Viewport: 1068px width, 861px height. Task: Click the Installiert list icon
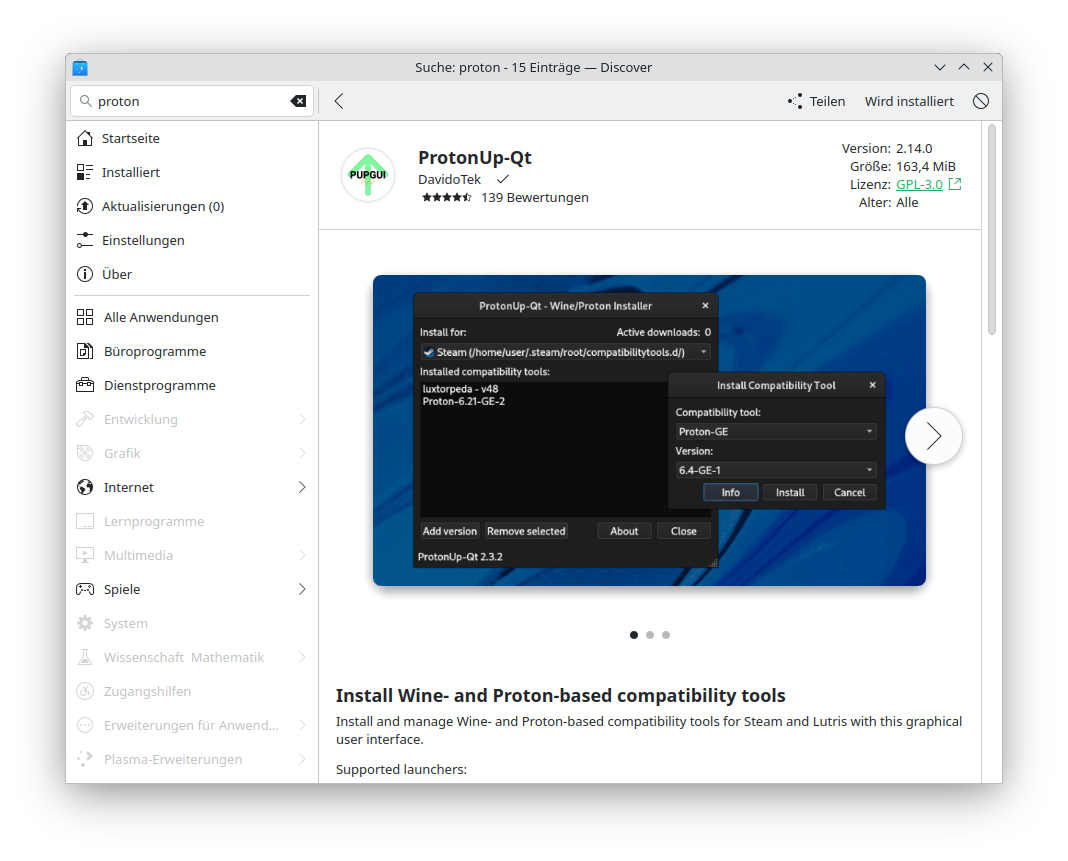click(x=84, y=172)
